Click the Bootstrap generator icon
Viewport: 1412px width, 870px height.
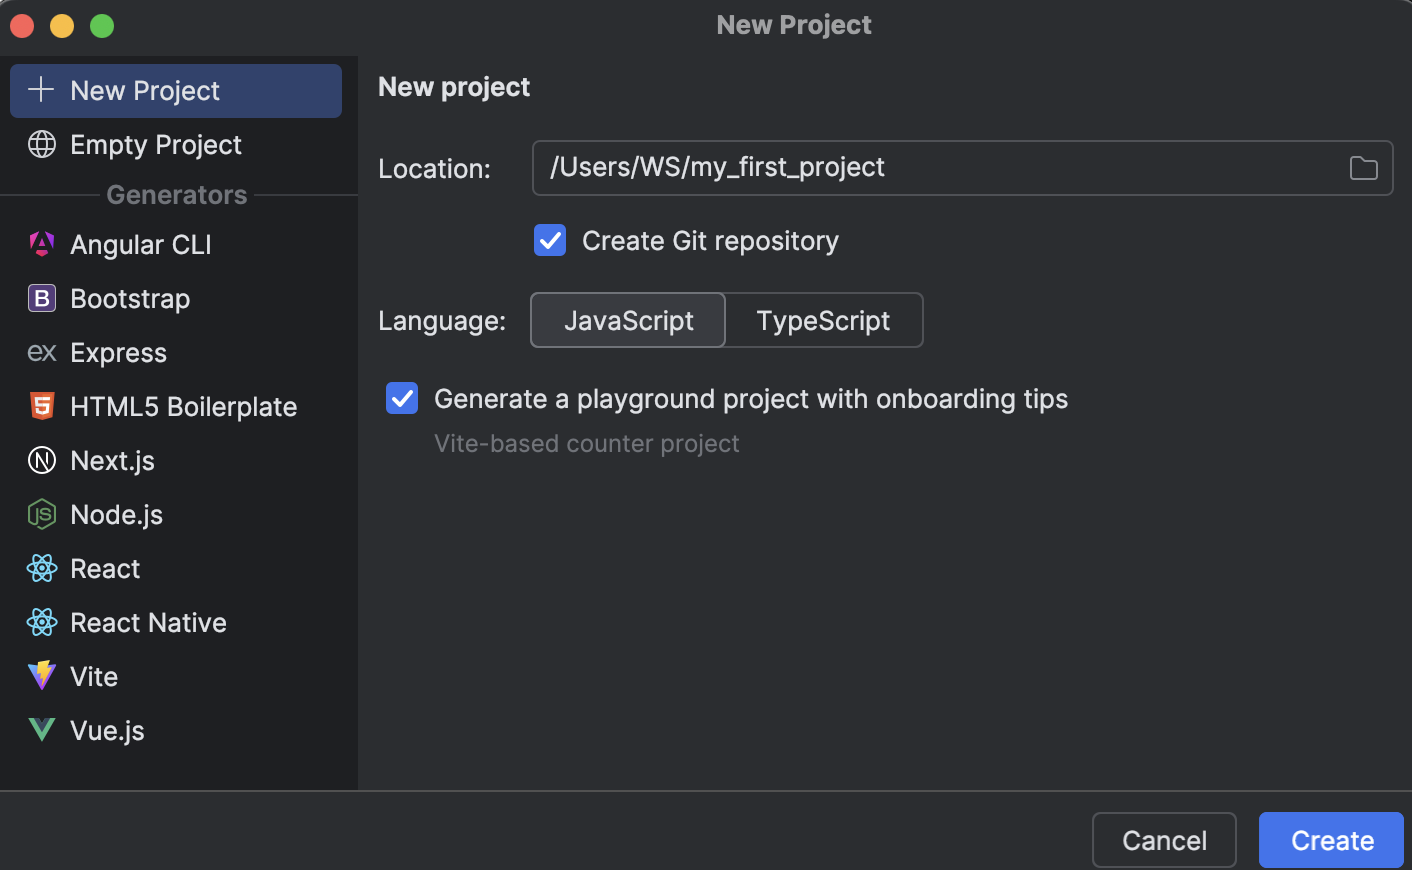point(42,298)
